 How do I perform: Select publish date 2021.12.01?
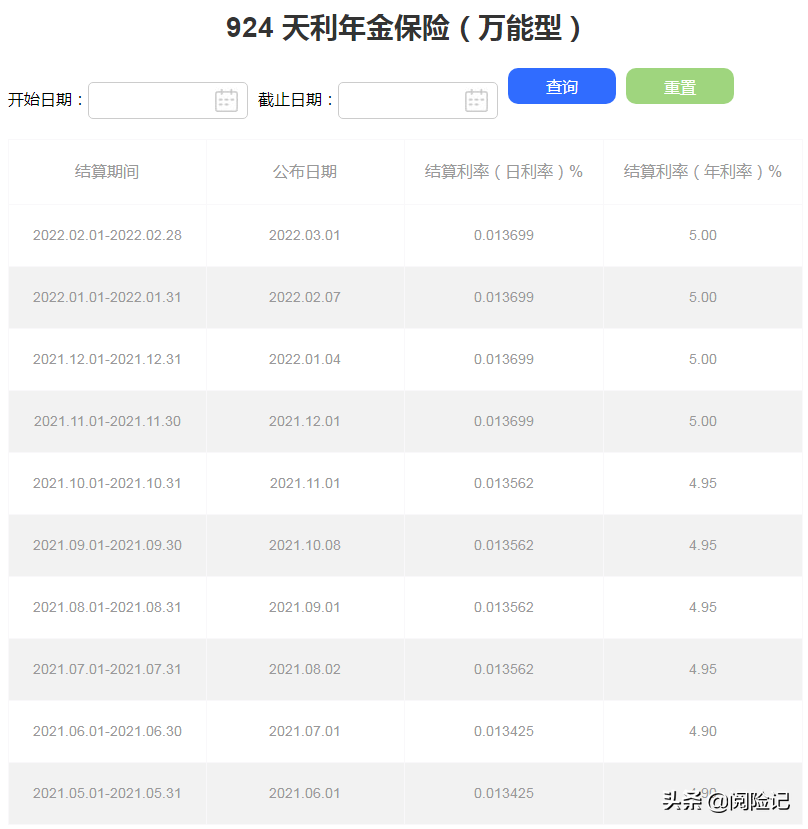tap(305, 421)
